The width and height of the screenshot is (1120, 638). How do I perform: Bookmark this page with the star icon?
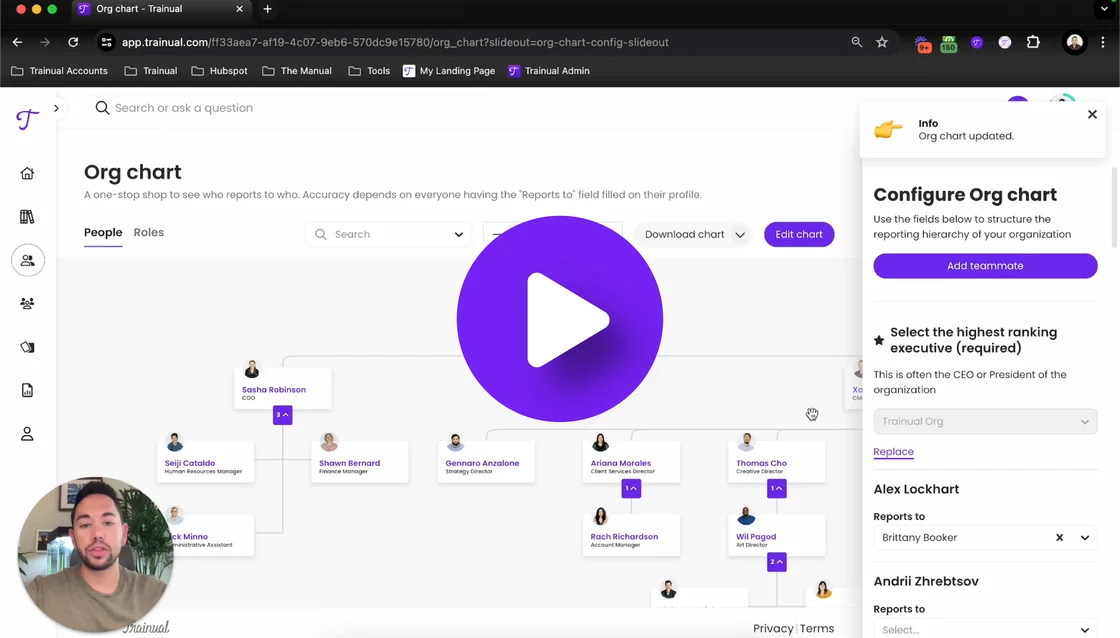[x=882, y=42]
